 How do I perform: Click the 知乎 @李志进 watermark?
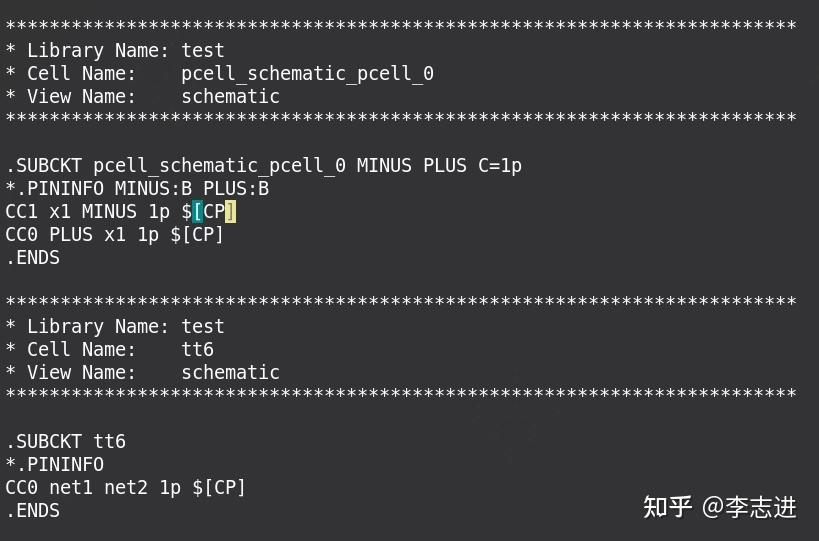(x=720, y=507)
